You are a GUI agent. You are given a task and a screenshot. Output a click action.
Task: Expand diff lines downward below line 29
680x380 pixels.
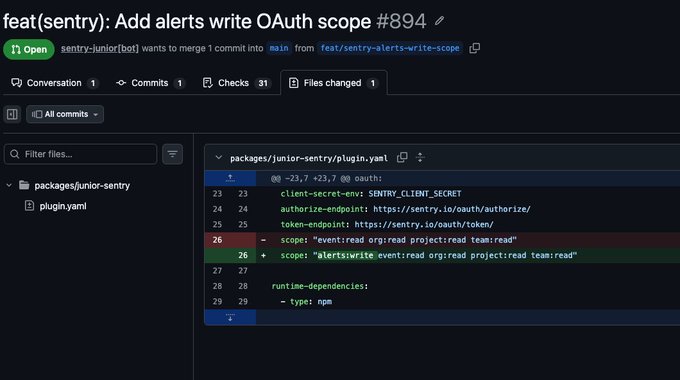tap(230, 317)
